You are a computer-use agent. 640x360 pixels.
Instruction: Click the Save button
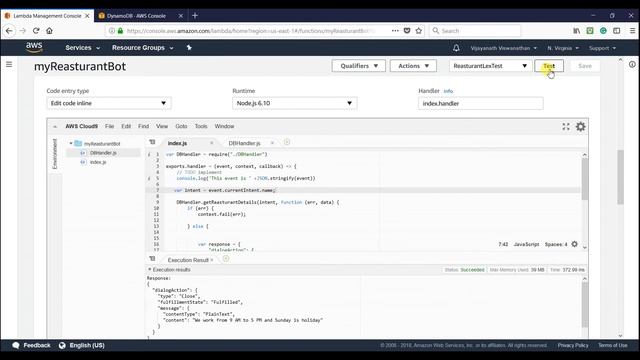584,66
